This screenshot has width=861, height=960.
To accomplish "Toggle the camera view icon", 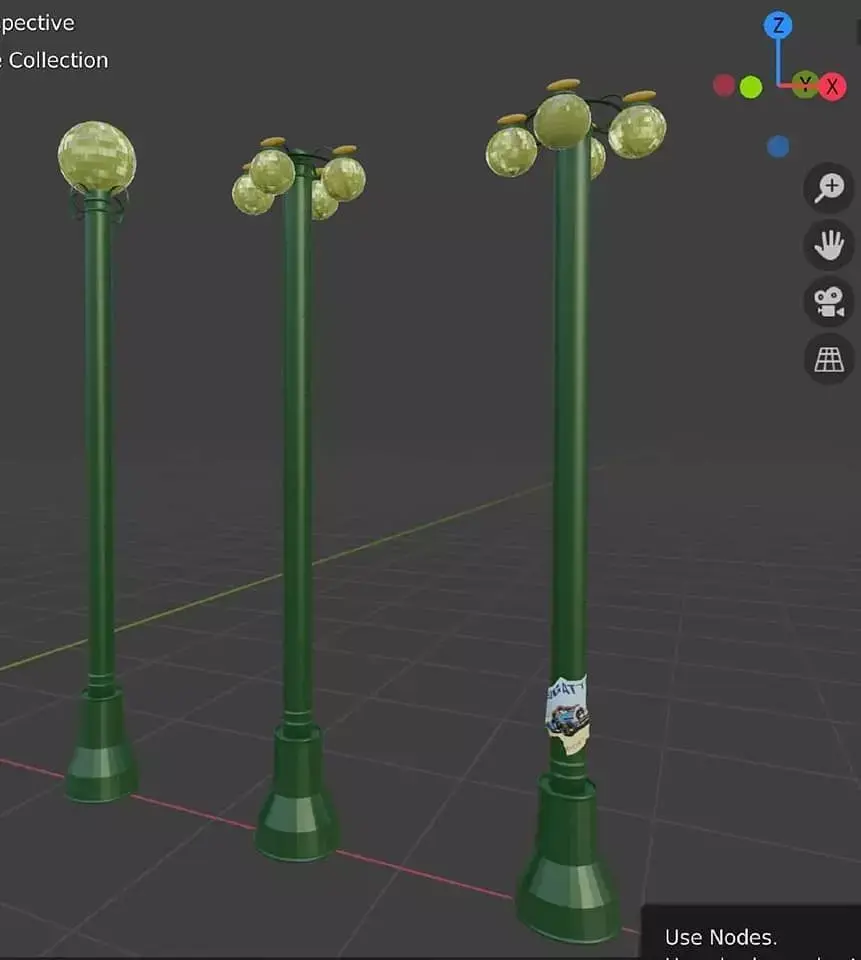I will (829, 302).
